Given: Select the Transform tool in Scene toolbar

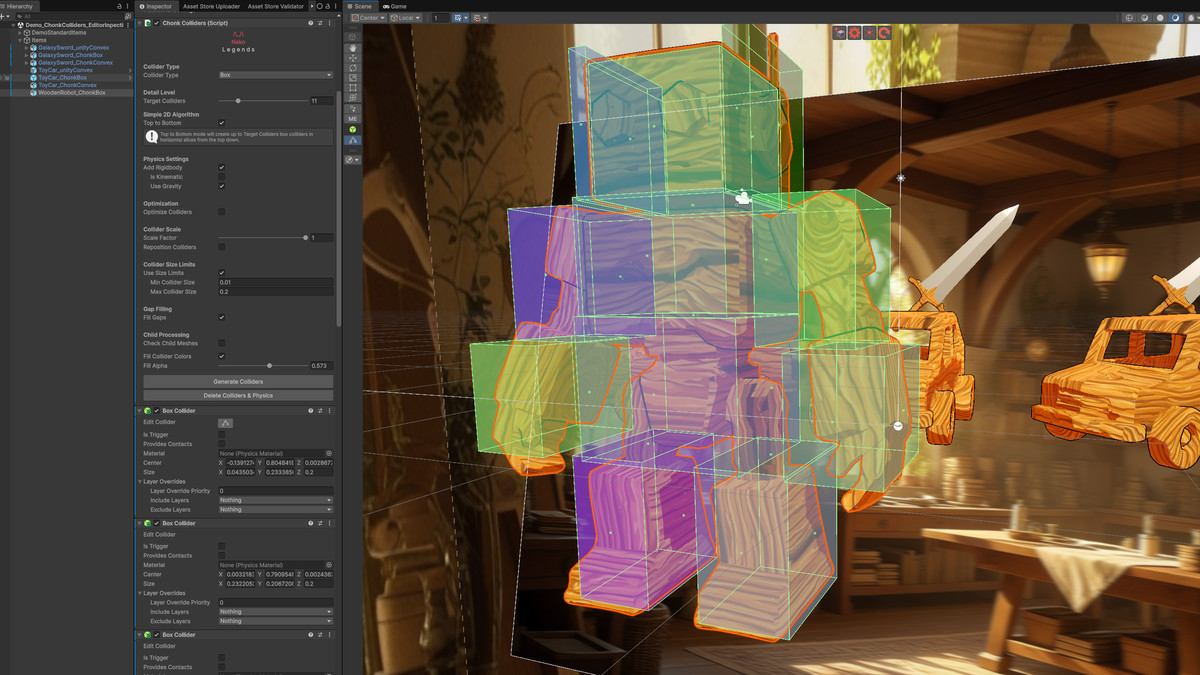Looking at the screenshot, I should click(x=352, y=98).
